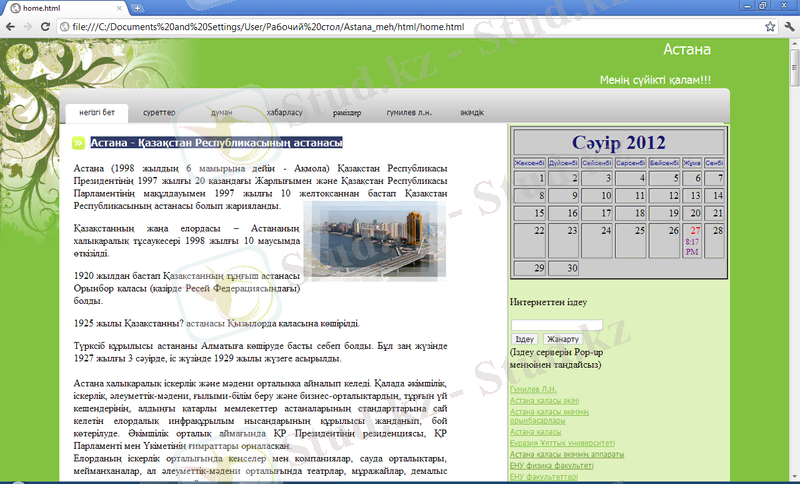The image size is (800, 484).
Task: Open the Астана қаласы әкімі link
Action: [544, 400]
